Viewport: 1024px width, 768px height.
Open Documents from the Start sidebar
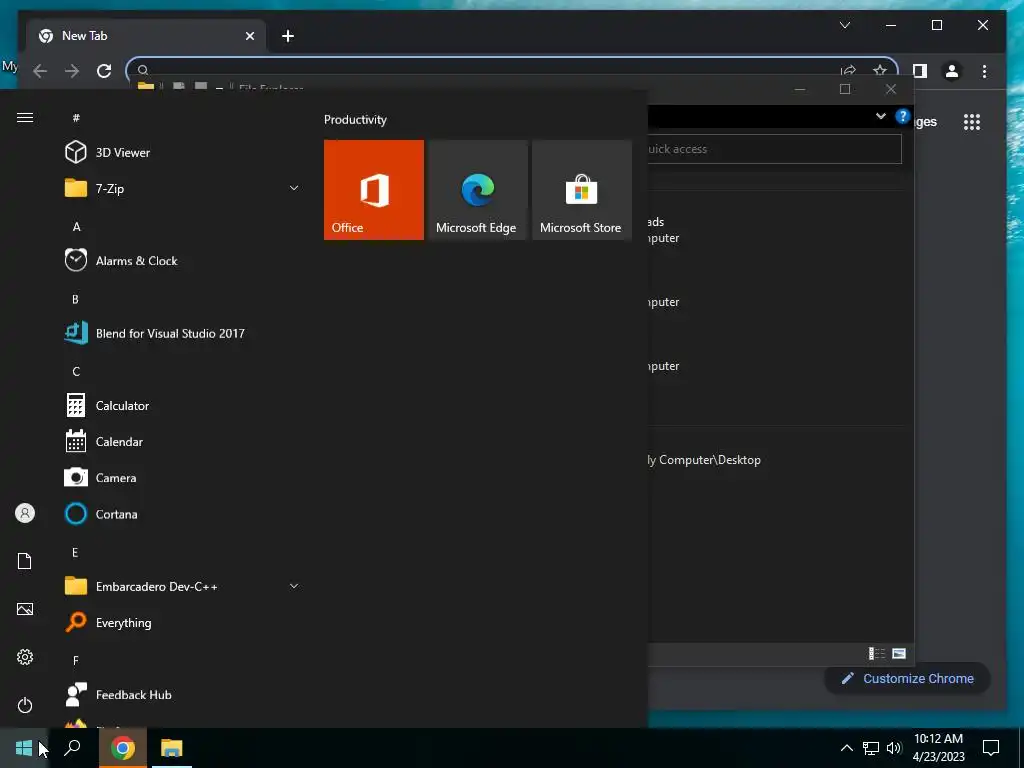click(25, 561)
